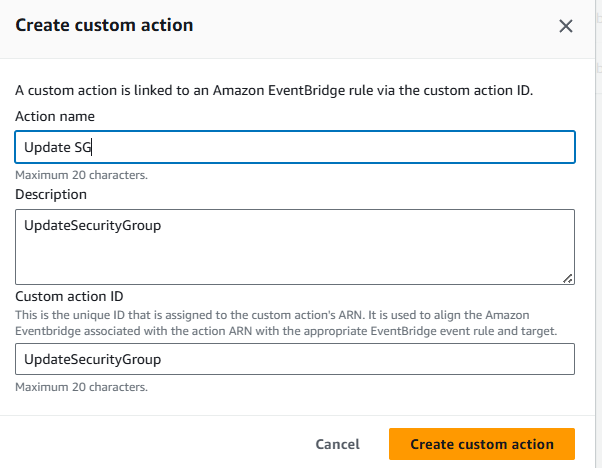Screen dimensions: 602x468
Task: Select the Custom action ID input box
Action: (295, 359)
